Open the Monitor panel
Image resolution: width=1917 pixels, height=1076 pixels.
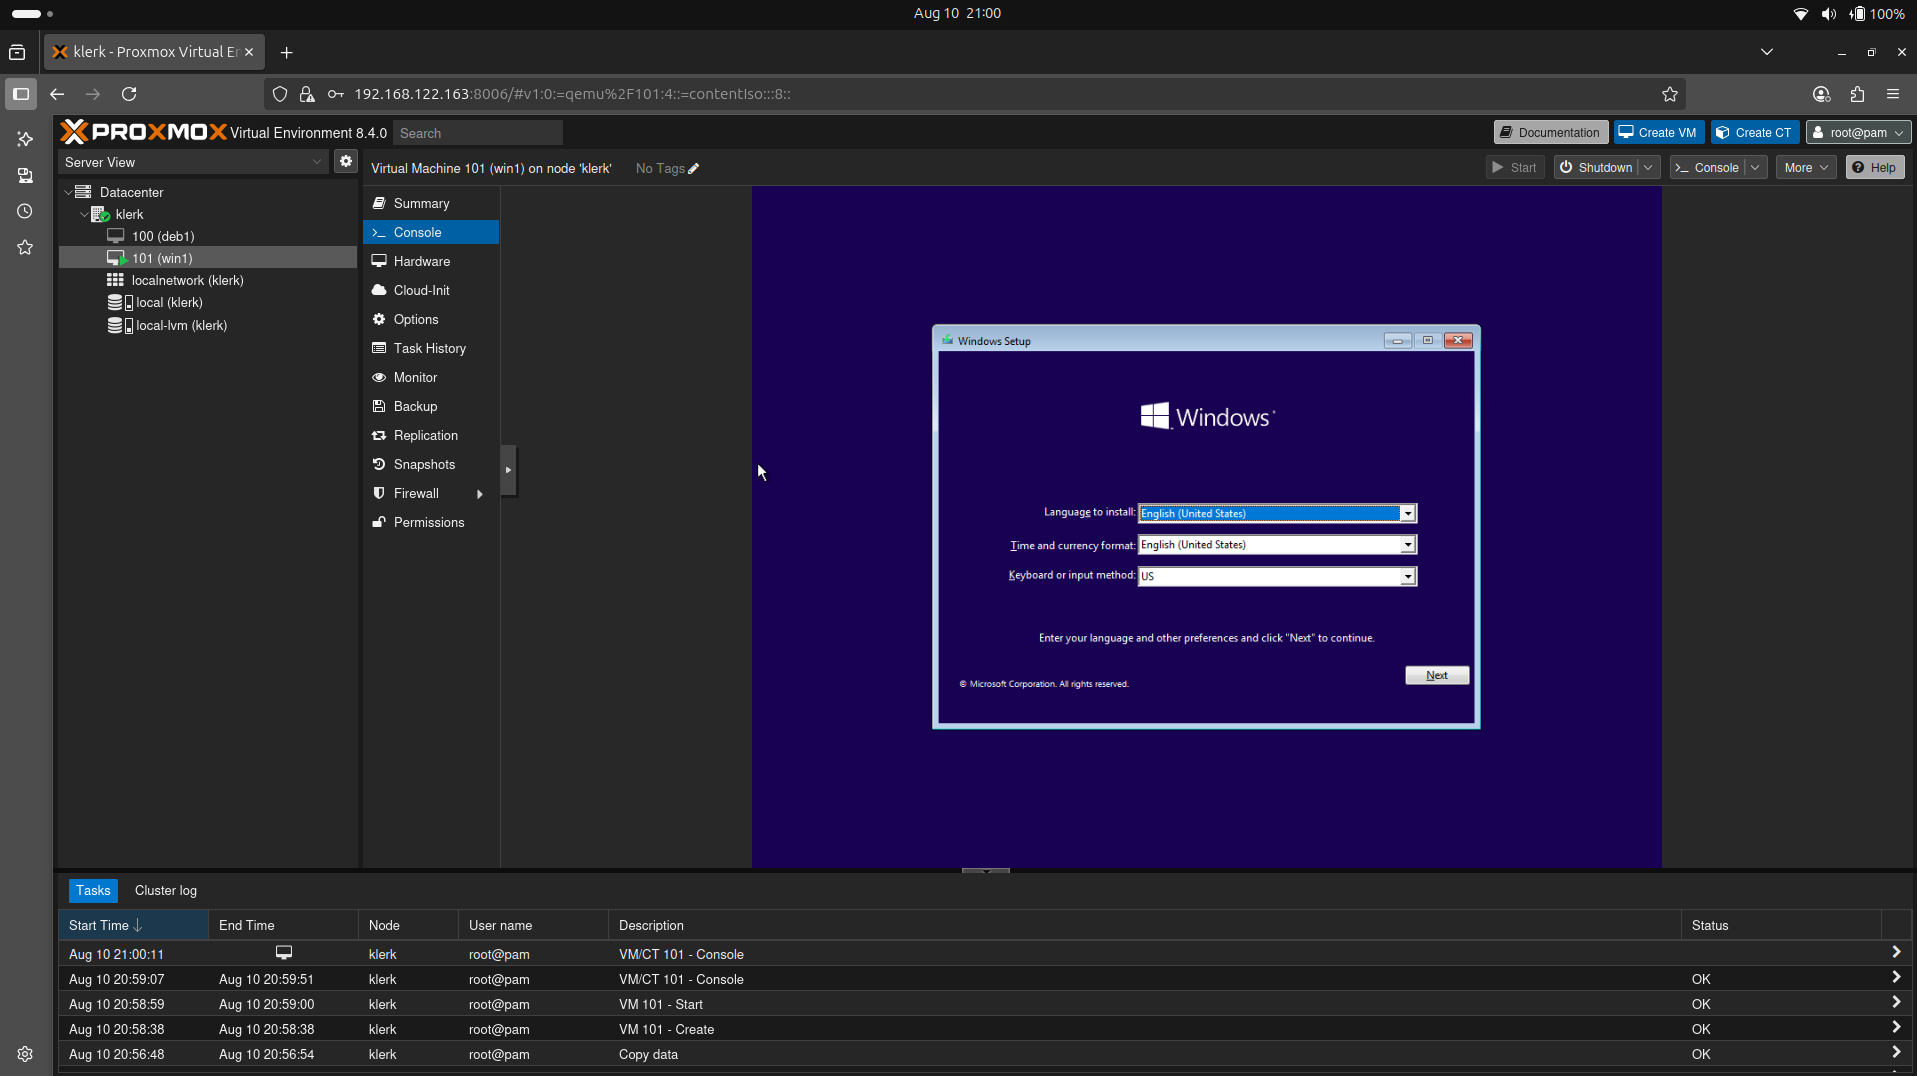click(x=414, y=377)
